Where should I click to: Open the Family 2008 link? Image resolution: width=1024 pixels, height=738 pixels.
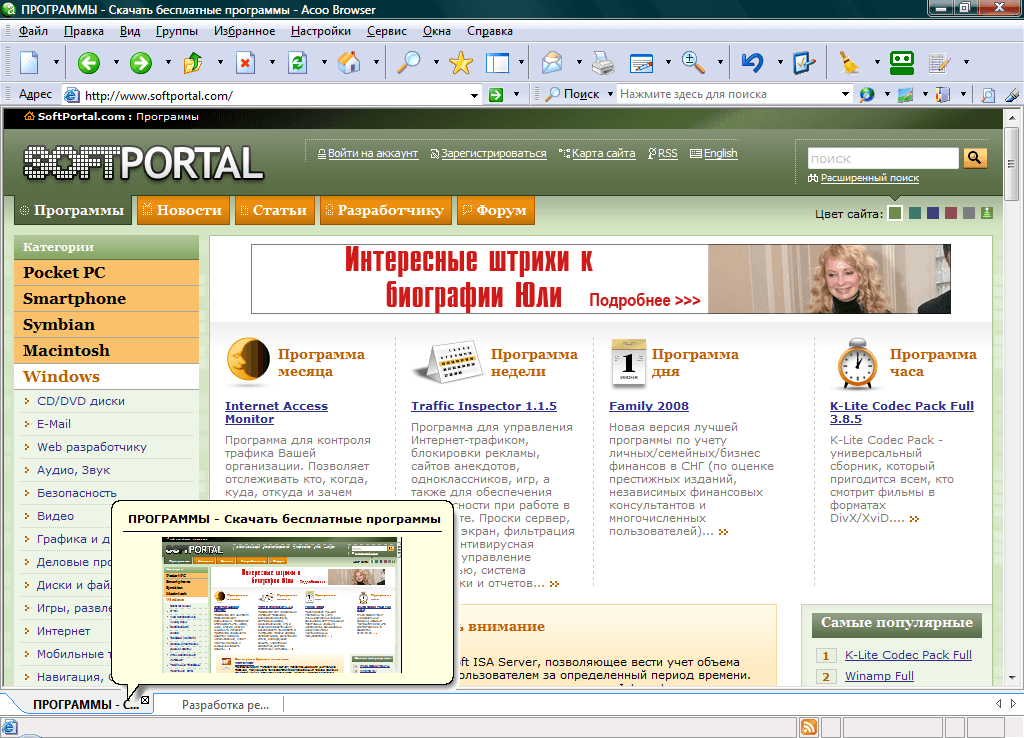pyautogui.click(x=649, y=406)
